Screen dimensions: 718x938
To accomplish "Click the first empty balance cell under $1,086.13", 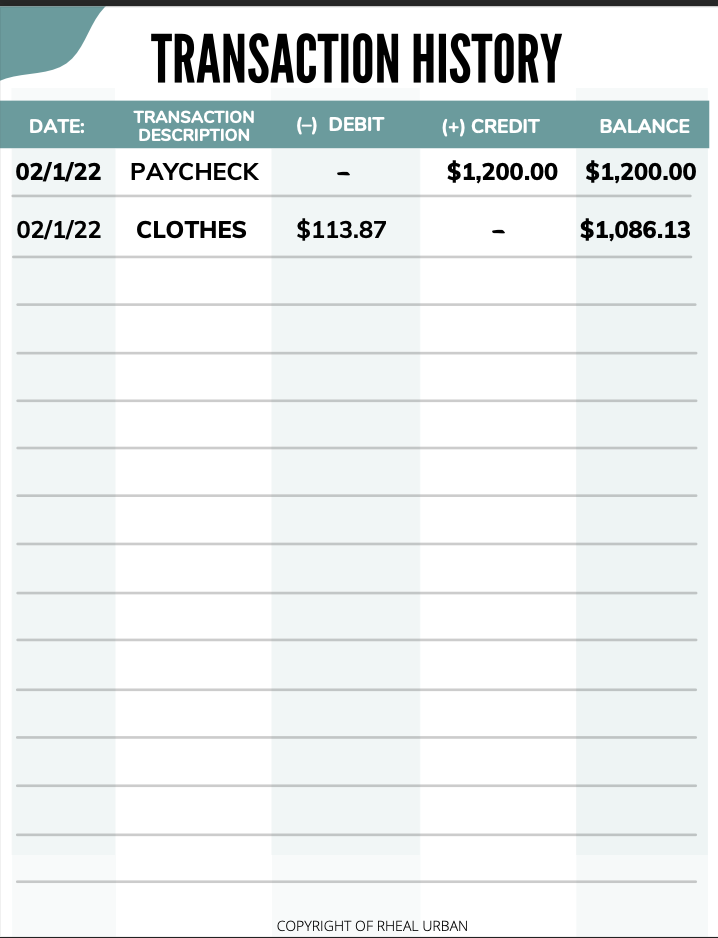I will 635,282.
